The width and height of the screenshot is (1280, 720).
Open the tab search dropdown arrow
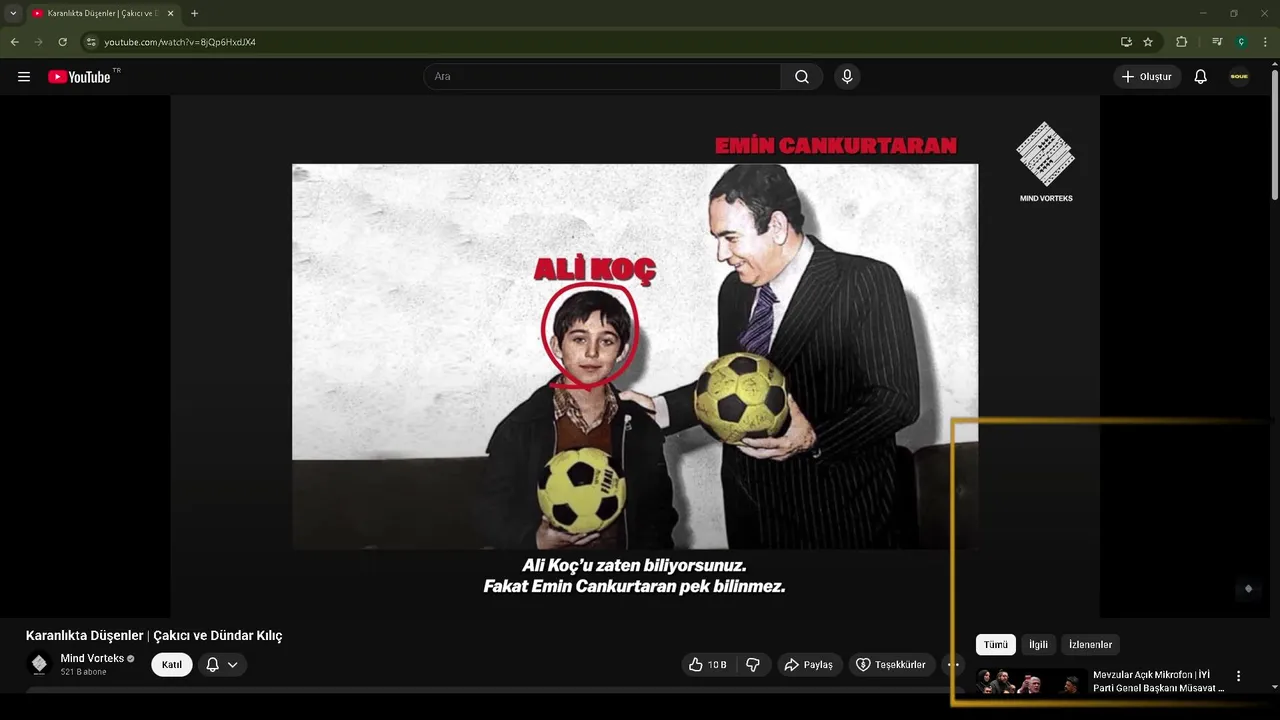pyautogui.click(x=13, y=13)
